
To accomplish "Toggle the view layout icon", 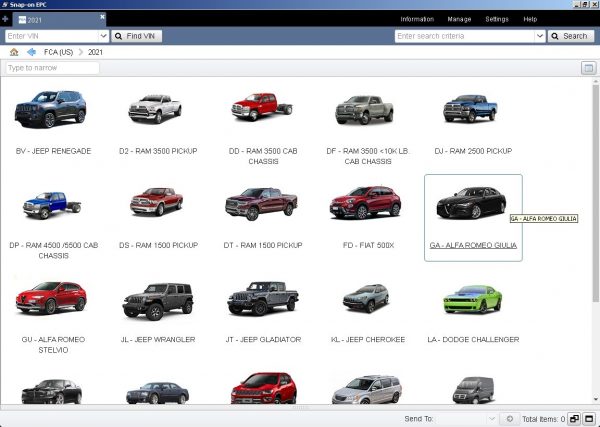I will click(x=588, y=68).
